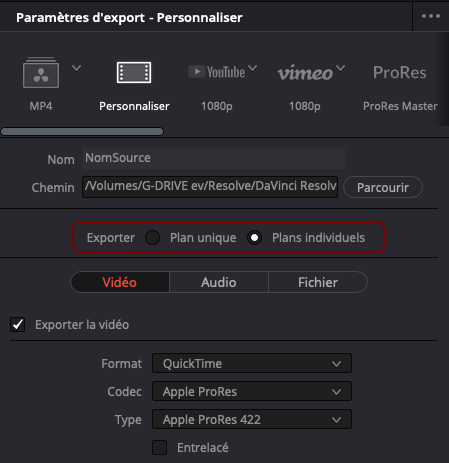Open the Format QuickTime dropdown

(252, 363)
